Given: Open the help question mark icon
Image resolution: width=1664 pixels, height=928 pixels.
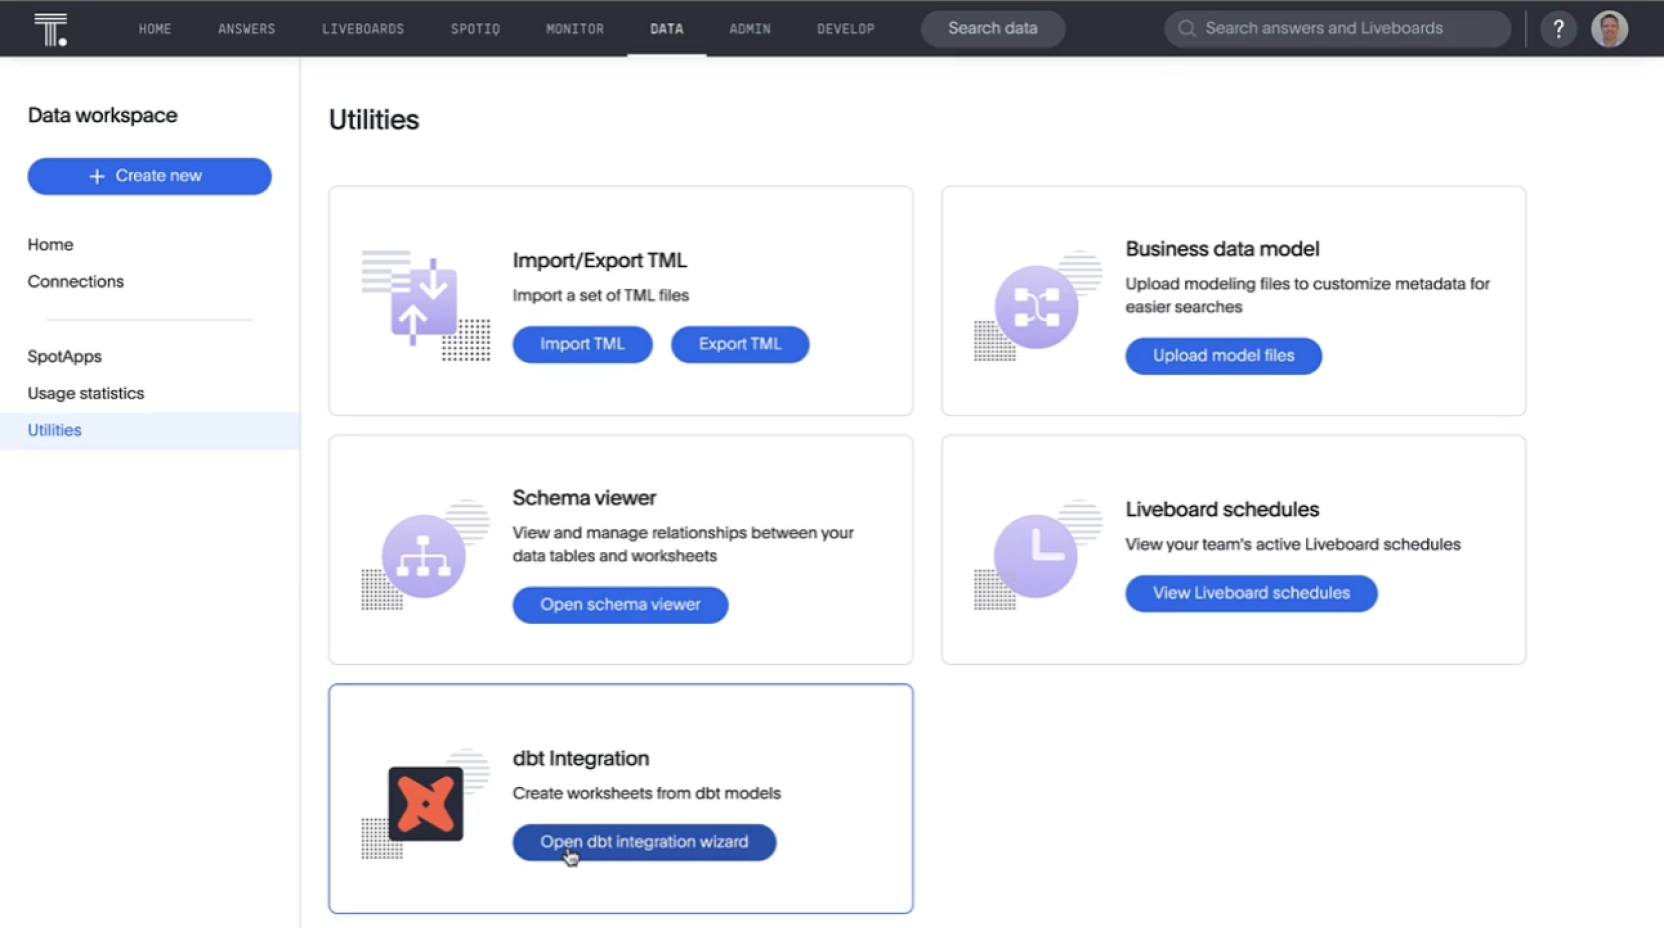Looking at the screenshot, I should click(1558, 29).
